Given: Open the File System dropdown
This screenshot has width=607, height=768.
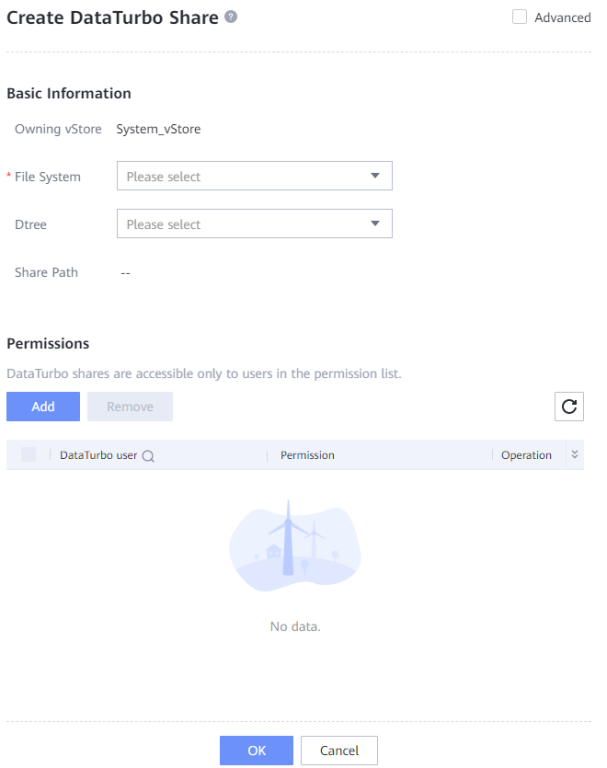Looking at the screenshot, I should 254,176.
